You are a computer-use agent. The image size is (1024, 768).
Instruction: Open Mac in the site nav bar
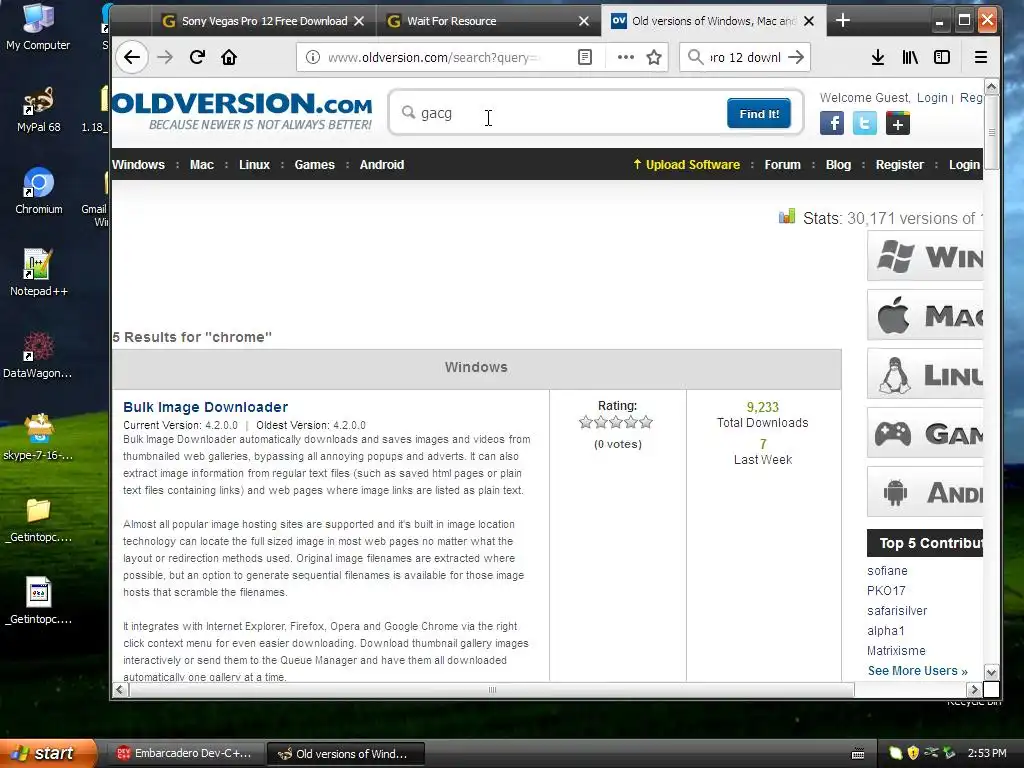click(202, 165)
